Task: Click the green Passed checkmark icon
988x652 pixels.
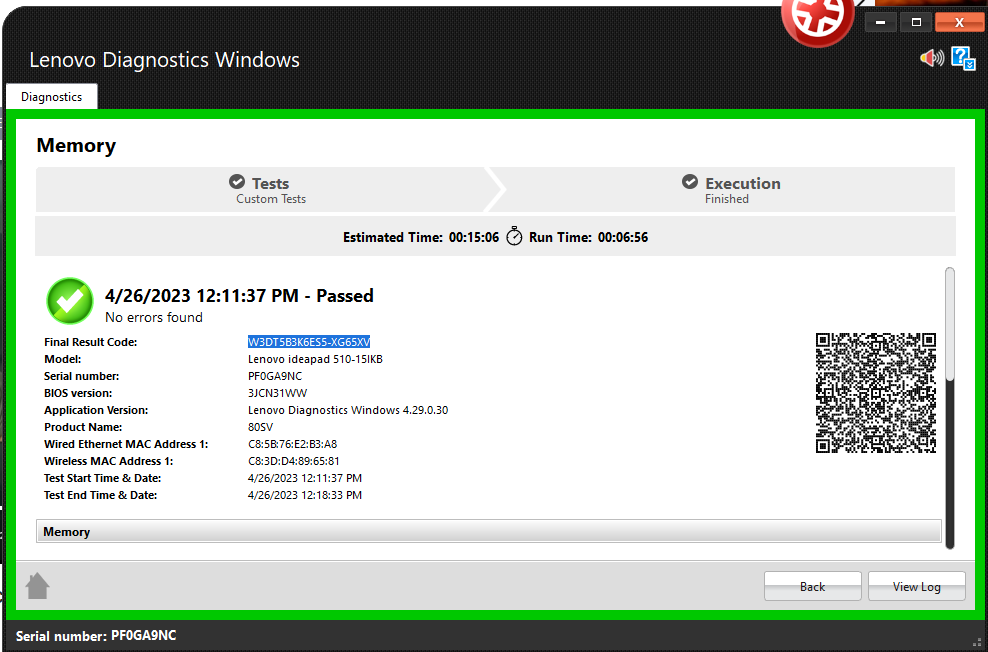Action: (x=70, y=301)
